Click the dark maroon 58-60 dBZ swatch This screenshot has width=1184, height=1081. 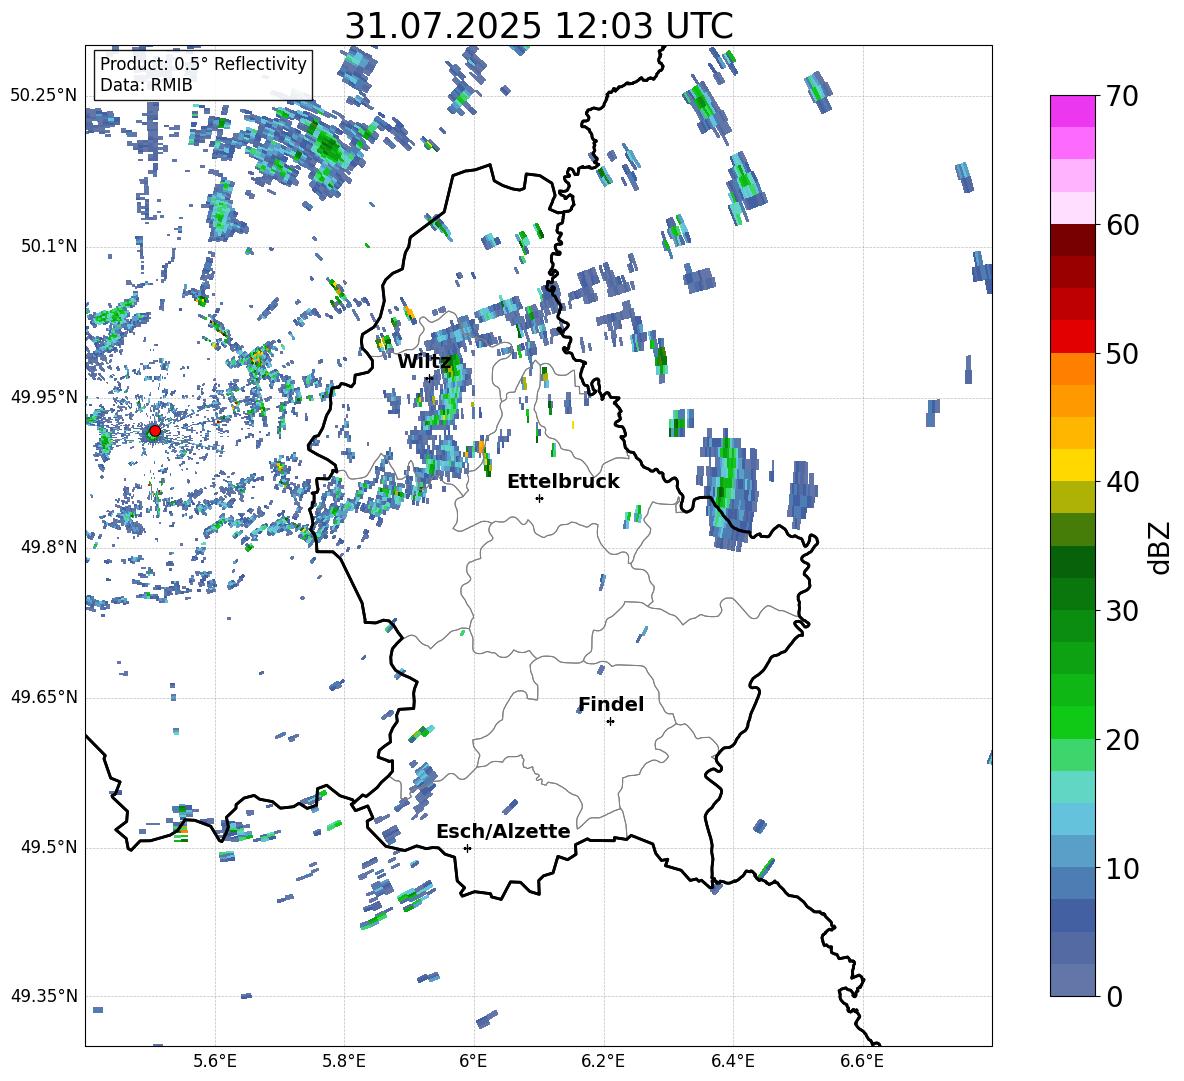pos(1073,241)
